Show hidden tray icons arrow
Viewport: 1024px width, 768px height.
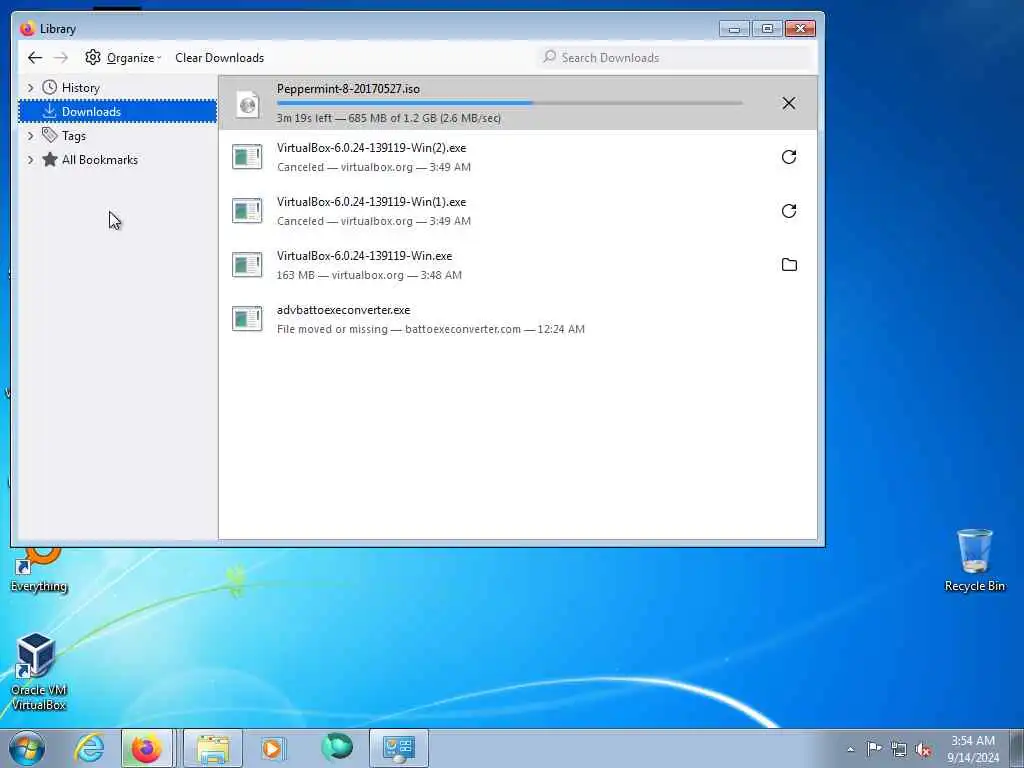point(850,749)
